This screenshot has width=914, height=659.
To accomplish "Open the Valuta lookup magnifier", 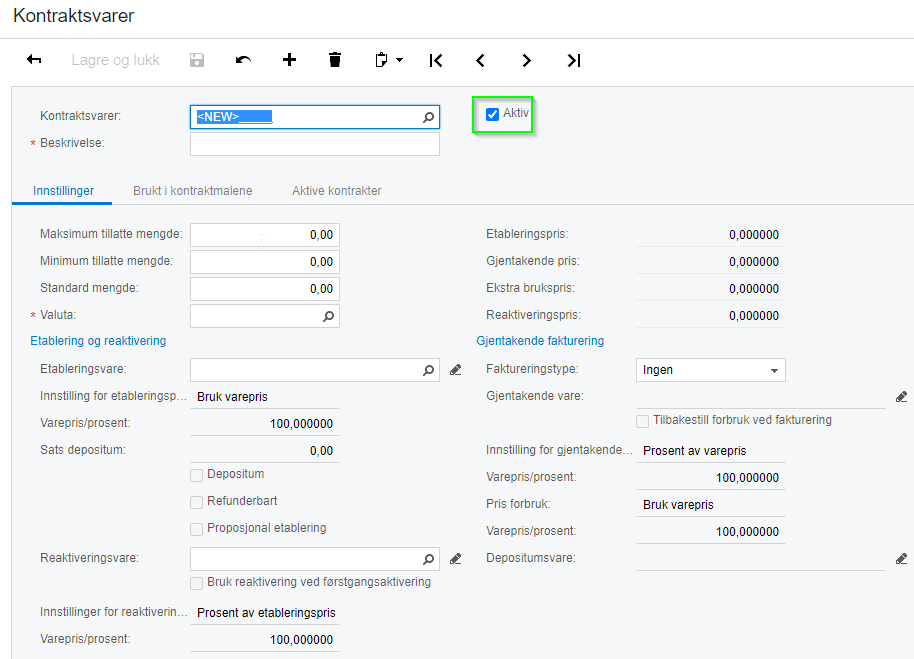I will [x=329, y=316].
